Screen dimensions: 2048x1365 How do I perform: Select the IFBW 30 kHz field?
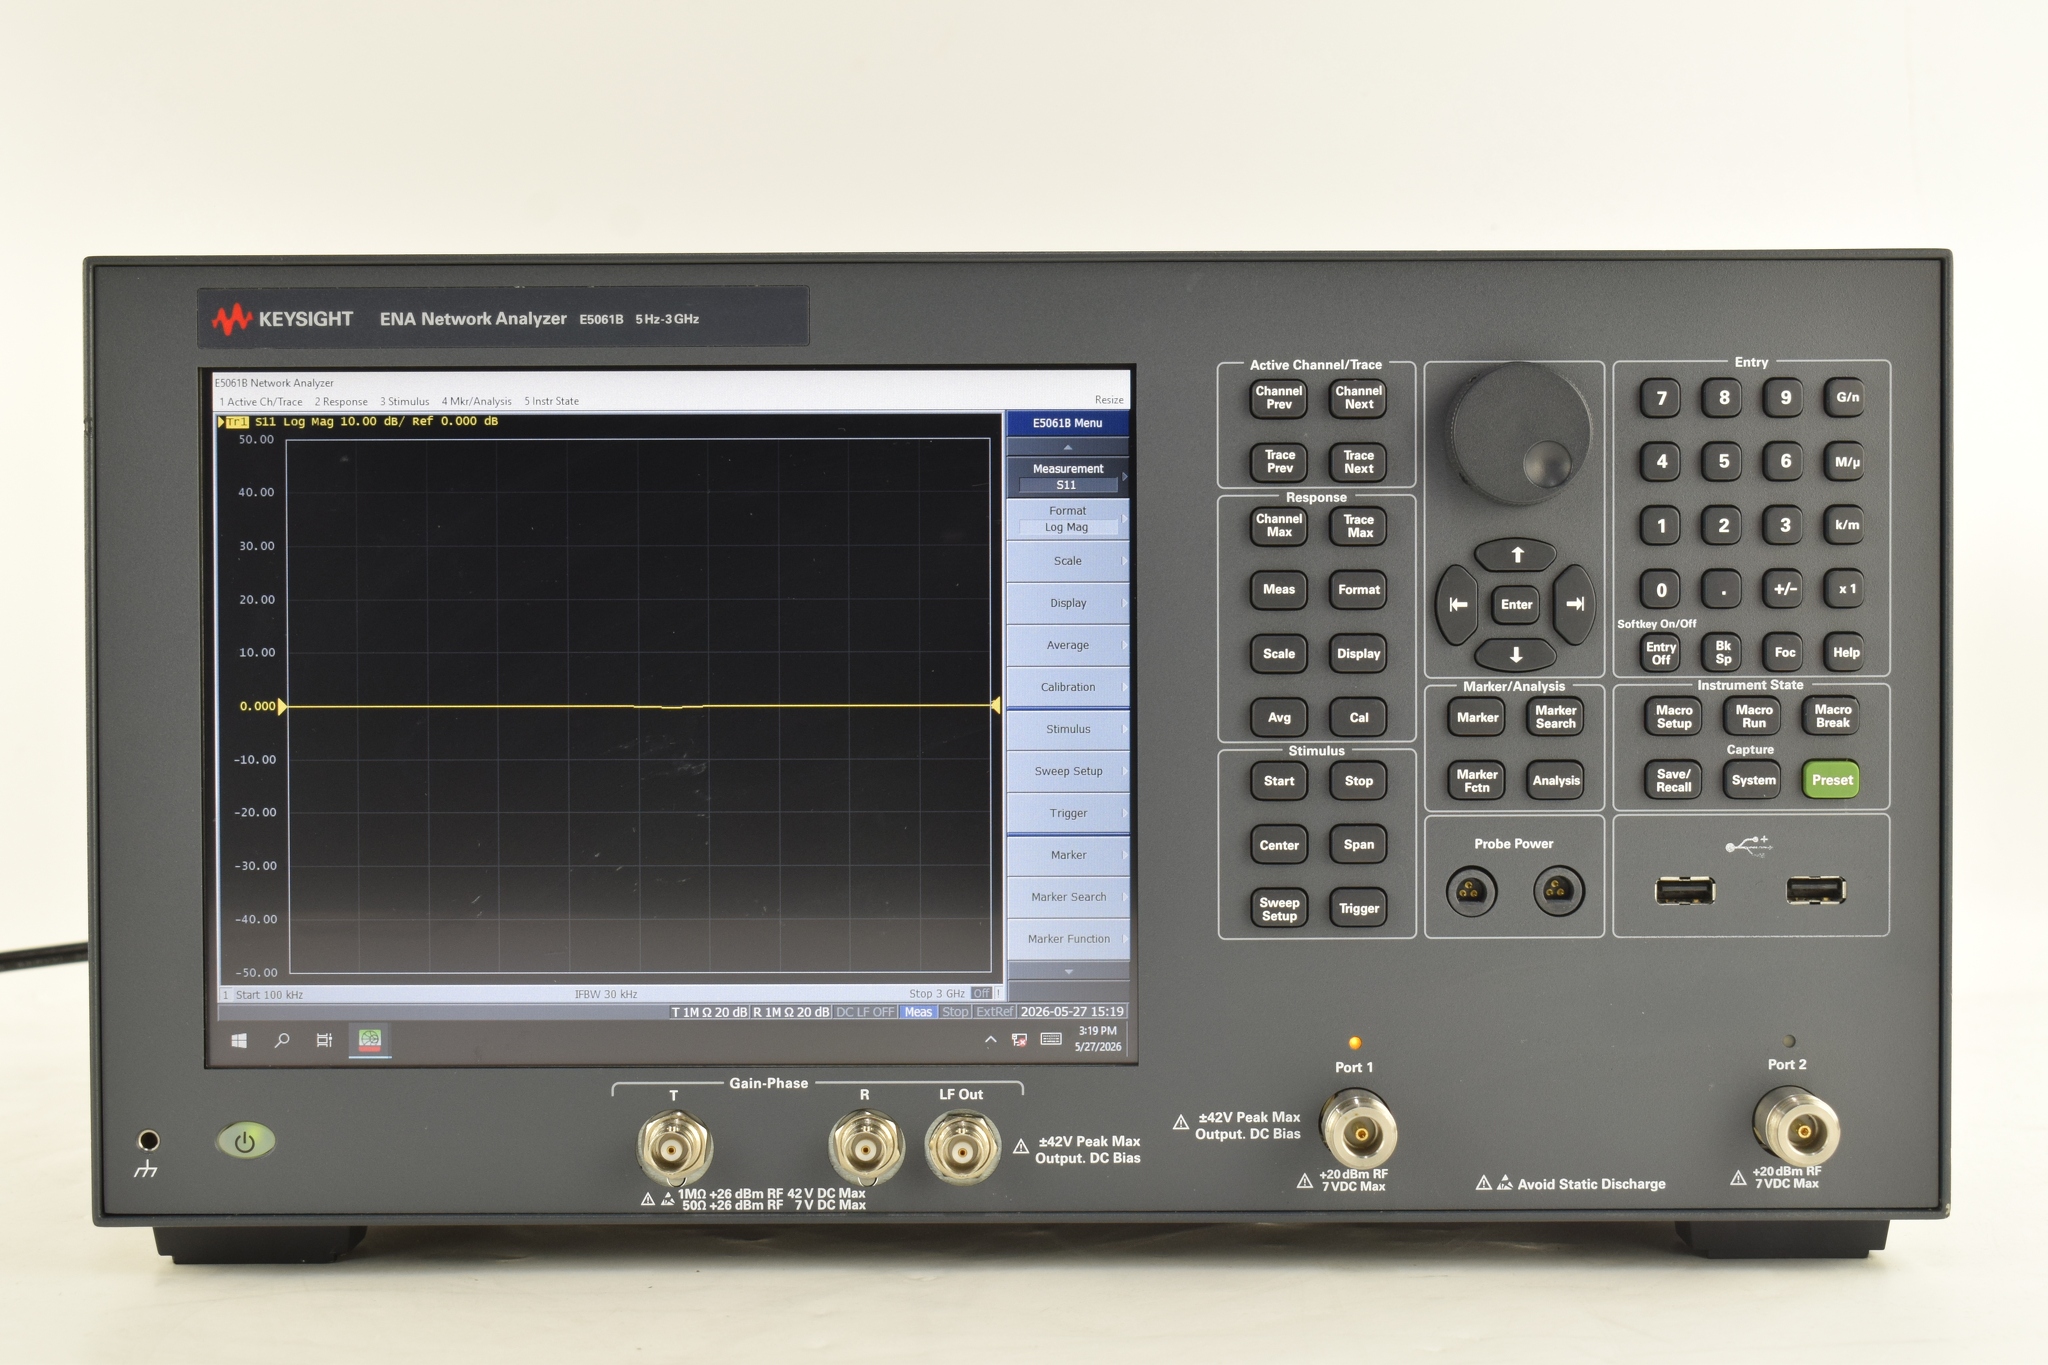coord(606,994)
